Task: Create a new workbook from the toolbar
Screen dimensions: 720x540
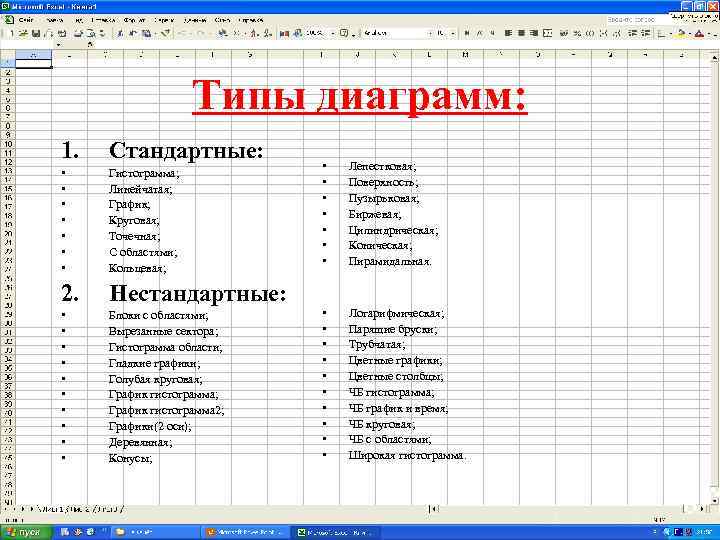Action: [x=11, y=34]
